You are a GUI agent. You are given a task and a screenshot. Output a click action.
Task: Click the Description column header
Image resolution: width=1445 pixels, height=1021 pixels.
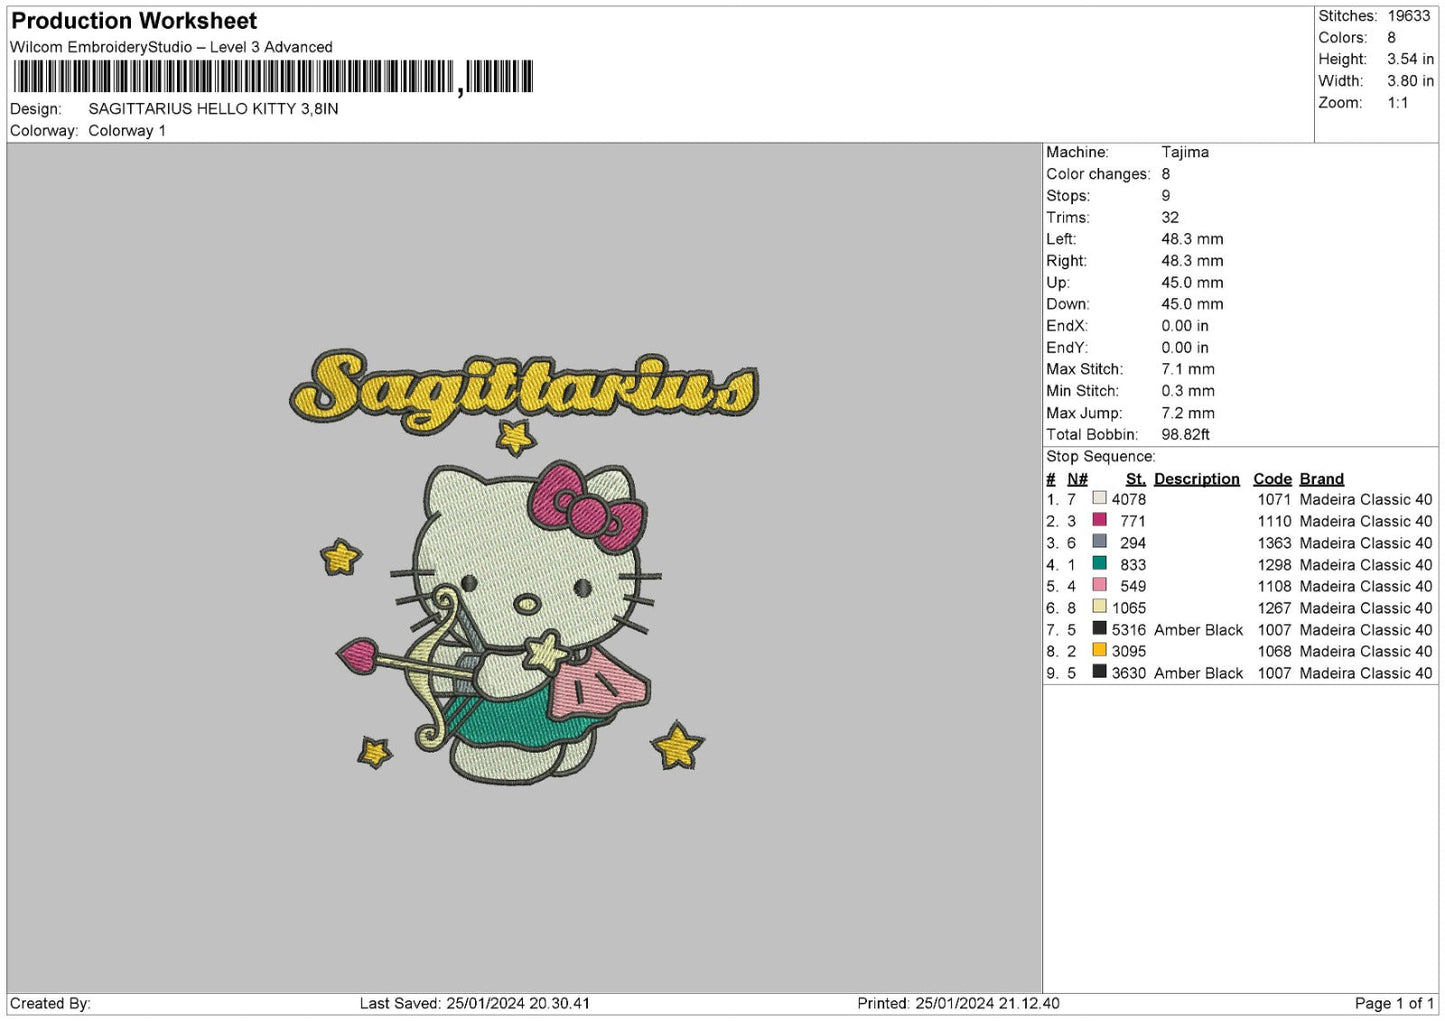point(1196,479)
